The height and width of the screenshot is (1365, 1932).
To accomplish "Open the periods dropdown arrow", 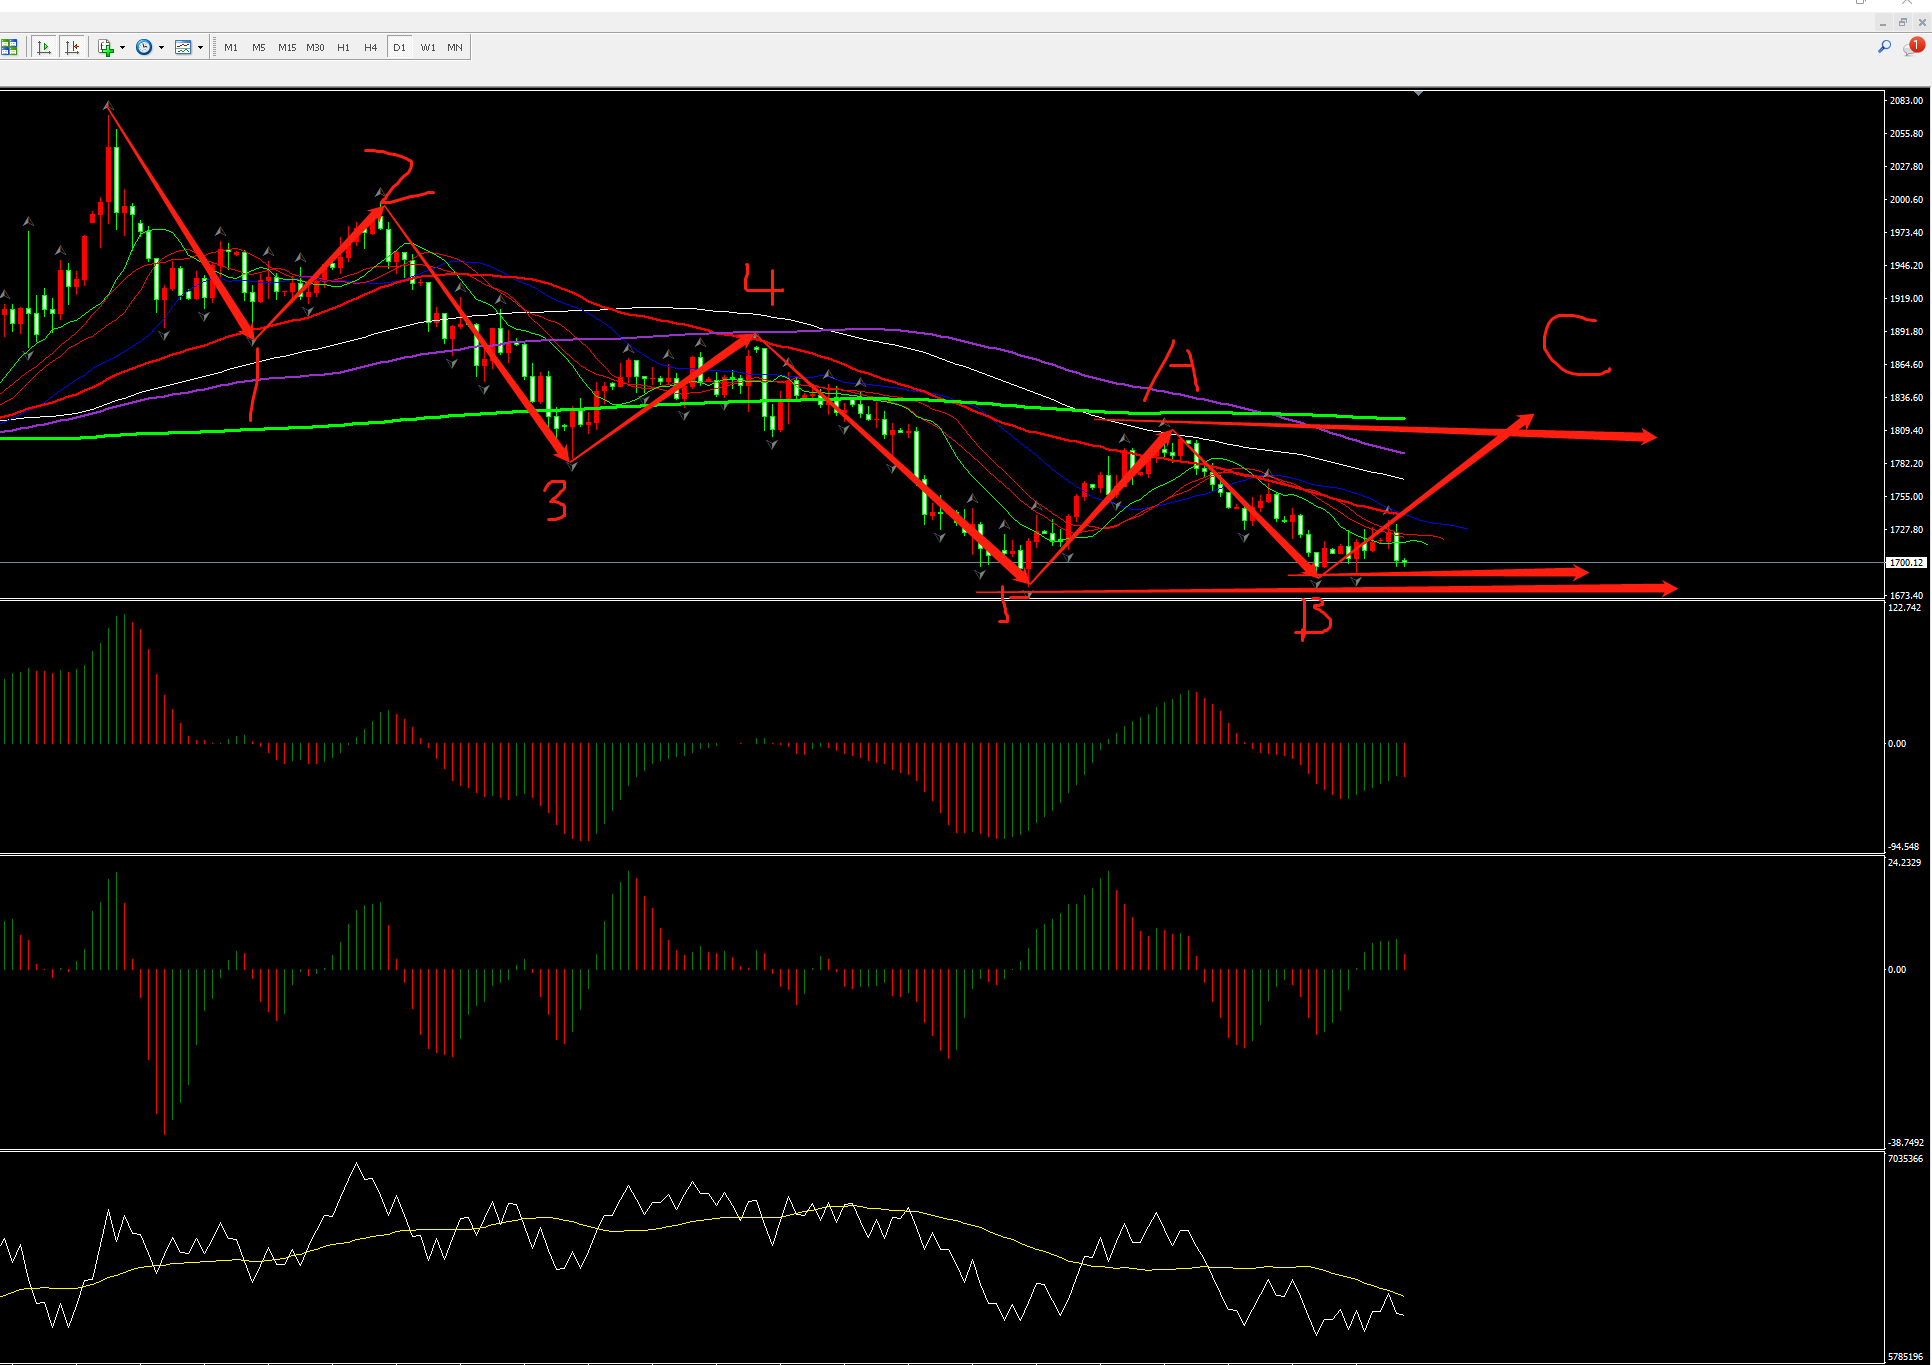I will click(161, 47).
